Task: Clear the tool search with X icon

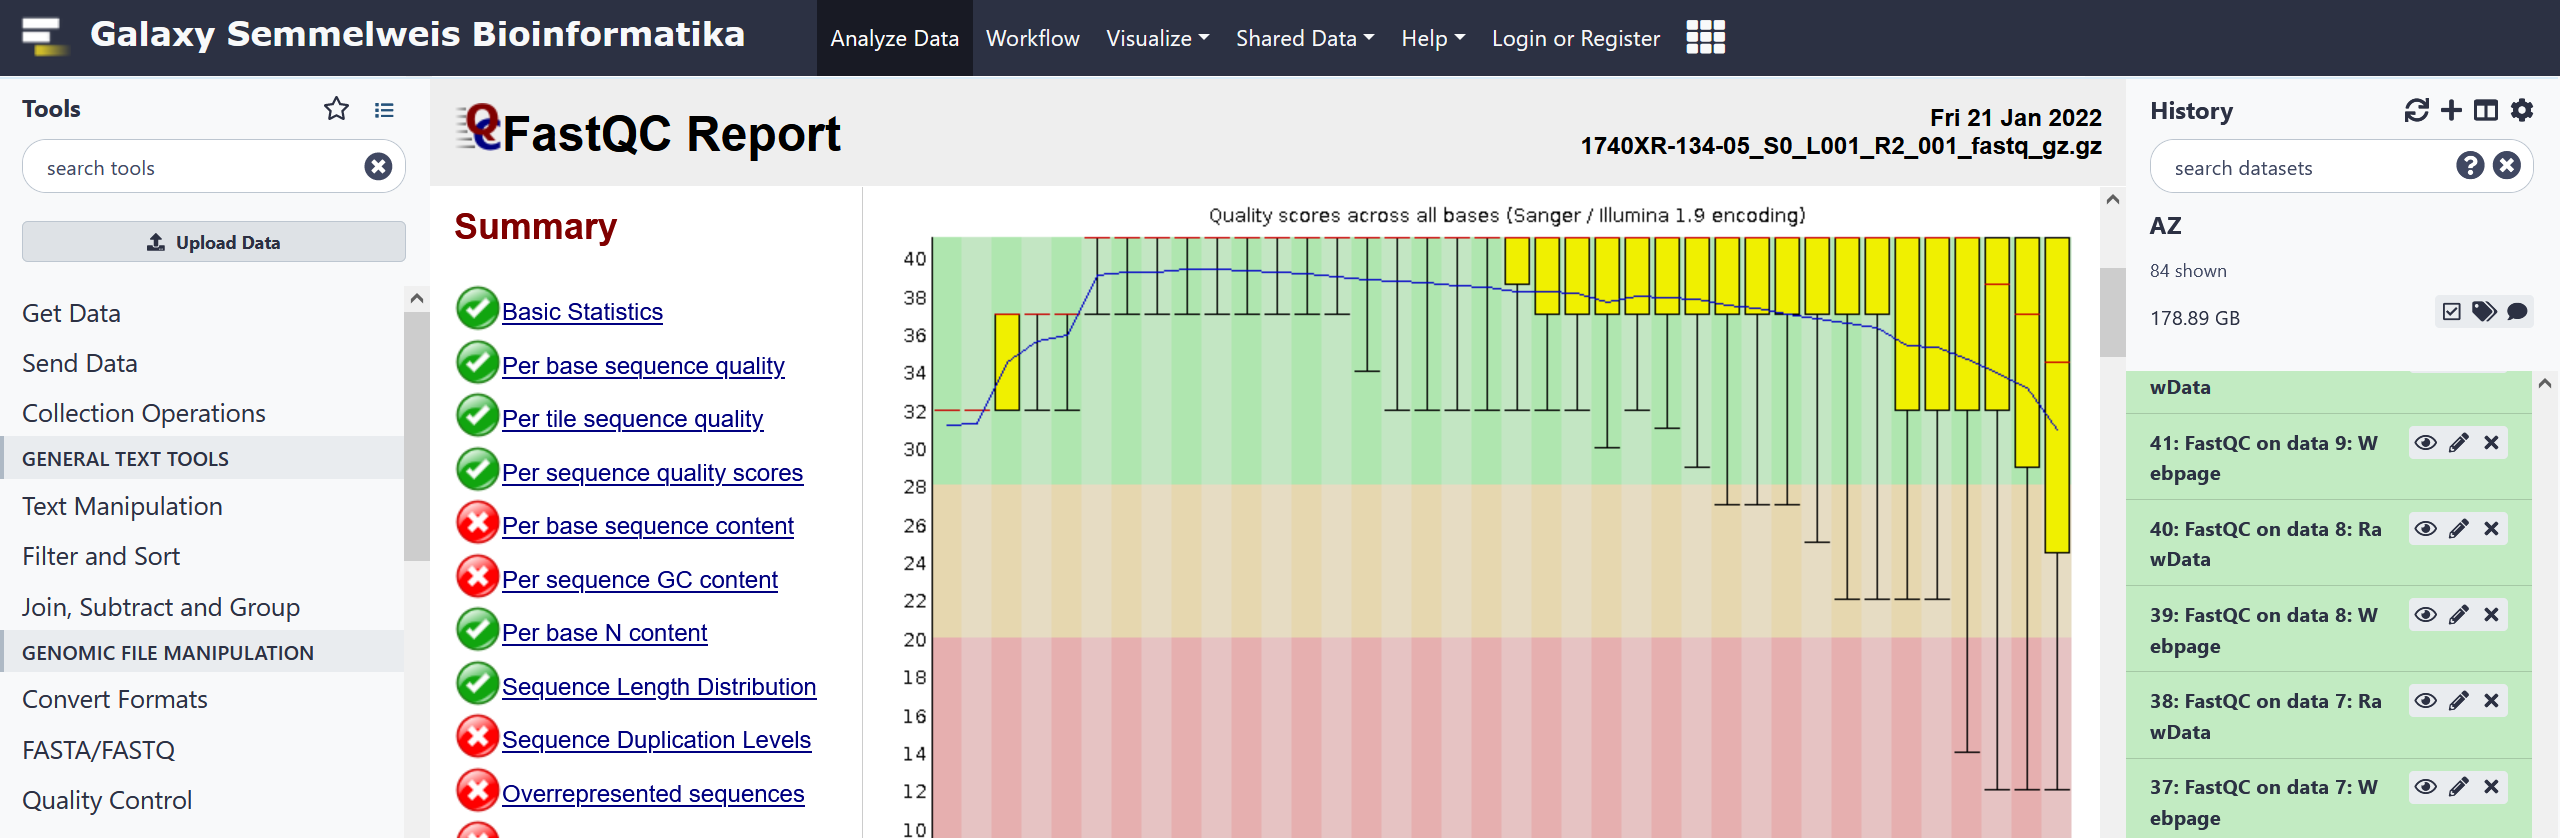Action: click(378, 166)
